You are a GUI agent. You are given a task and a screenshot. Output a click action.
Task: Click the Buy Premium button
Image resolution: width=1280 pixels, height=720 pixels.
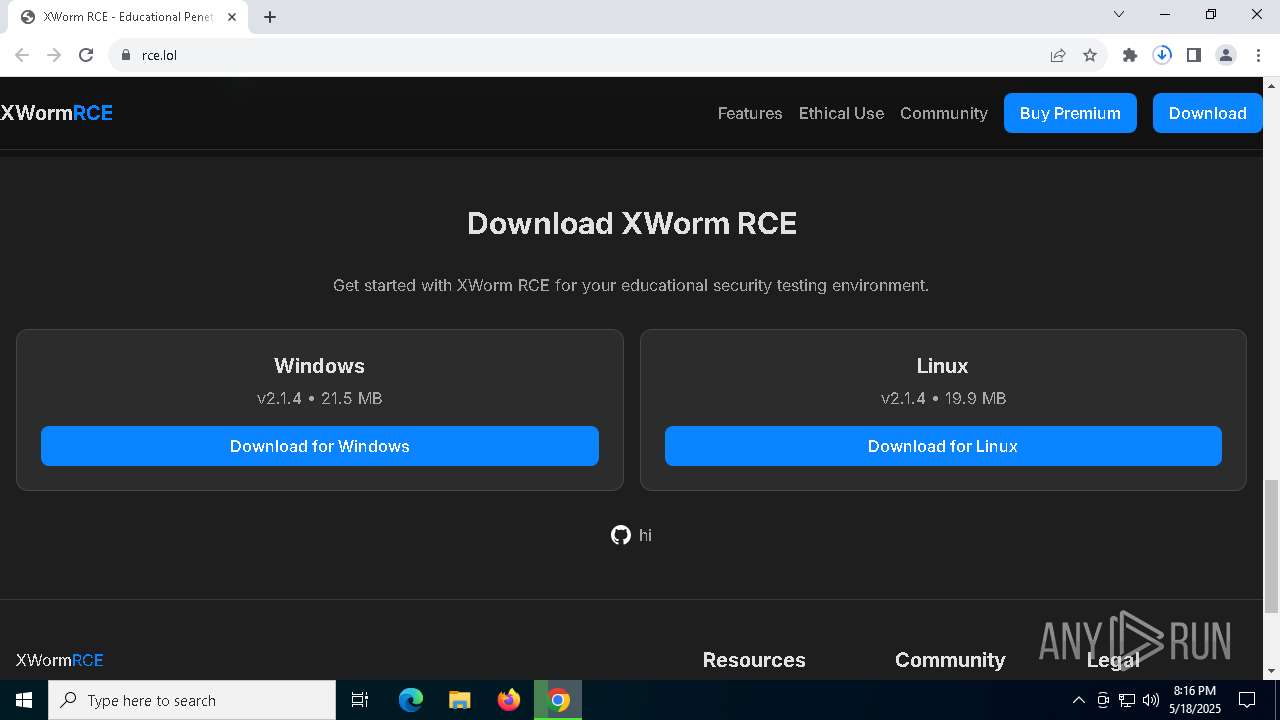(x=1070, y=113)
